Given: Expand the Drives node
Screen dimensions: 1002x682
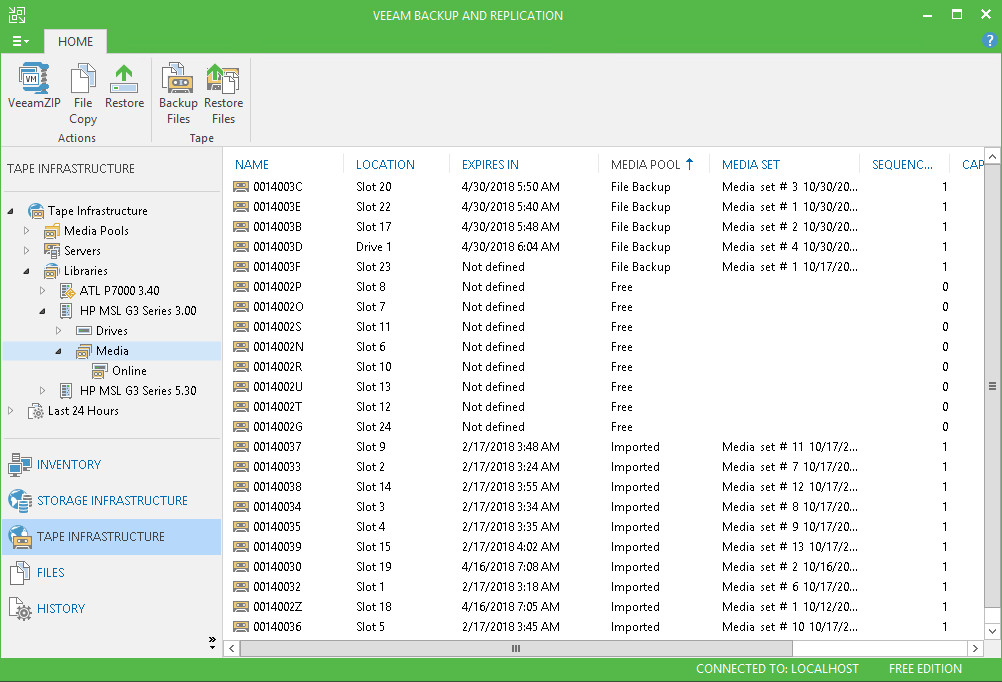Looking at the screenshot, I should point(58,330).
